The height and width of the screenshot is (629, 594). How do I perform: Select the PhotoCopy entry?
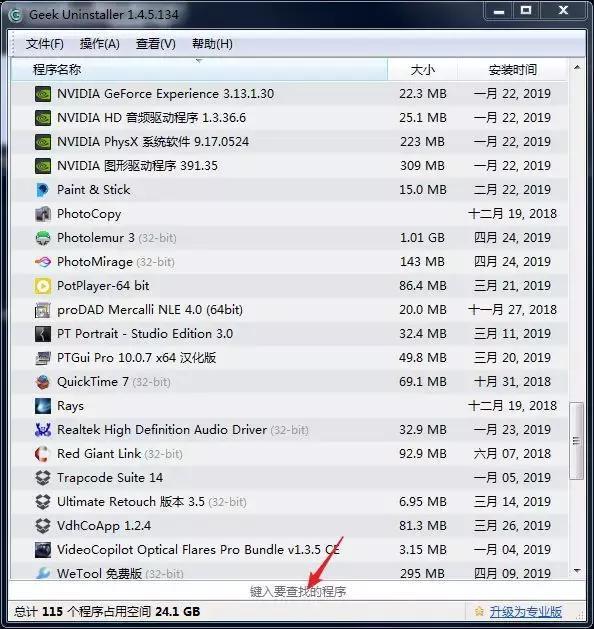(289, 214)
